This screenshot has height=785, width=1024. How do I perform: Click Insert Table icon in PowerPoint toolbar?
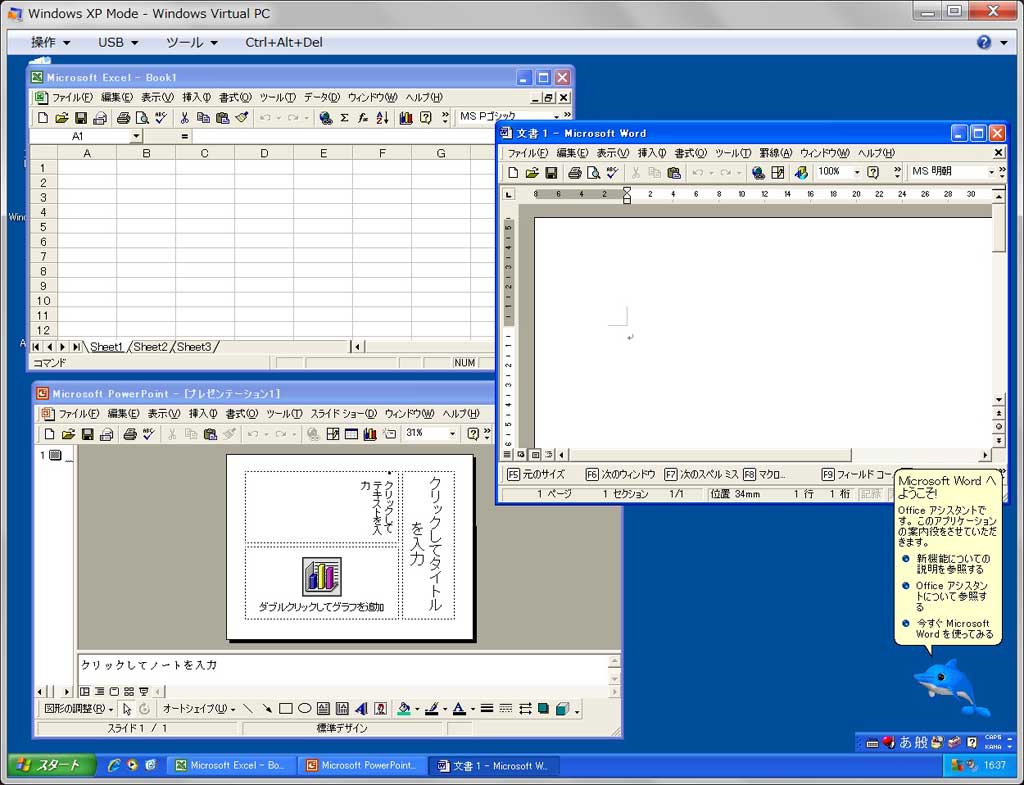(351, 434)
